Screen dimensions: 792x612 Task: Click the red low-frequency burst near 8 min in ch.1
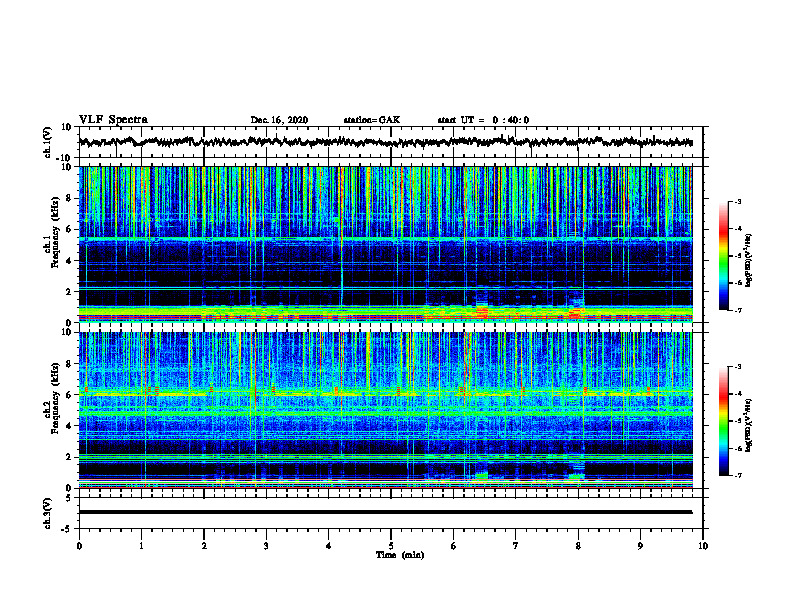point(576,313)
